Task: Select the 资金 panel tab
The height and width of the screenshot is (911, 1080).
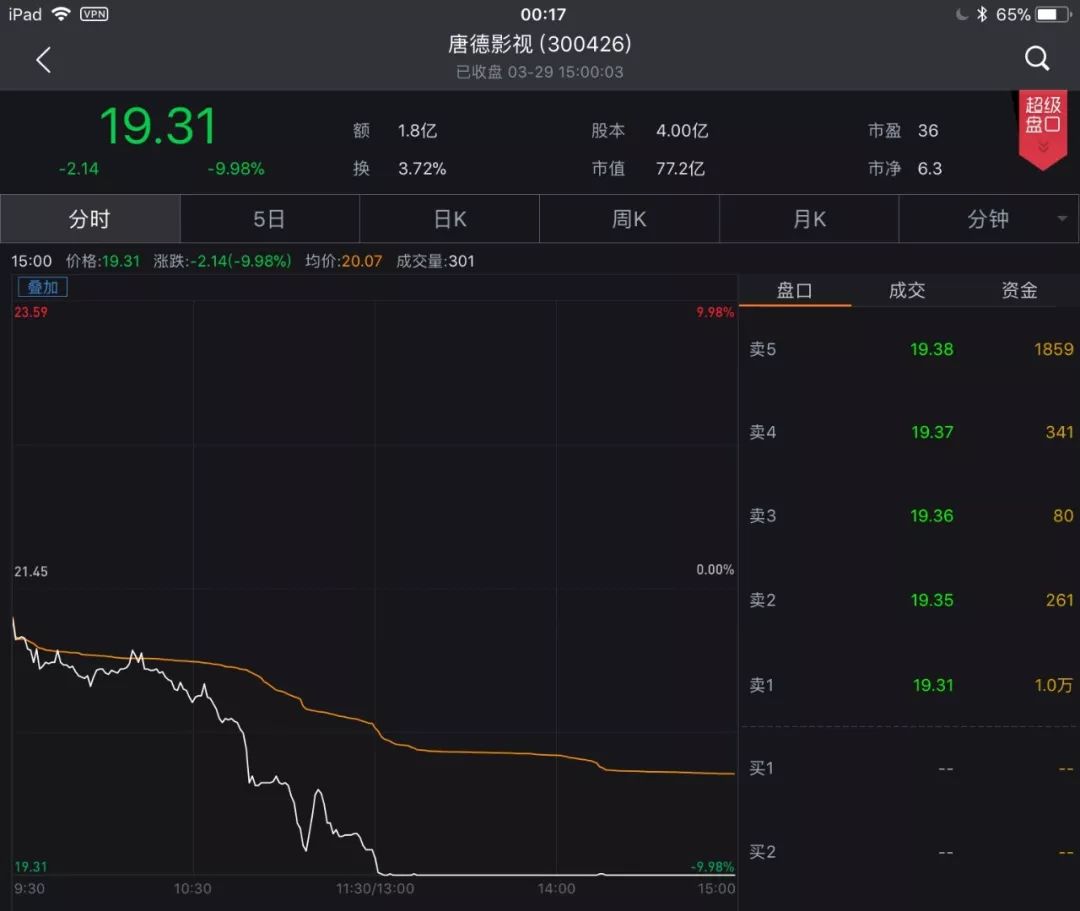Action: click(x=1019, y=291)
